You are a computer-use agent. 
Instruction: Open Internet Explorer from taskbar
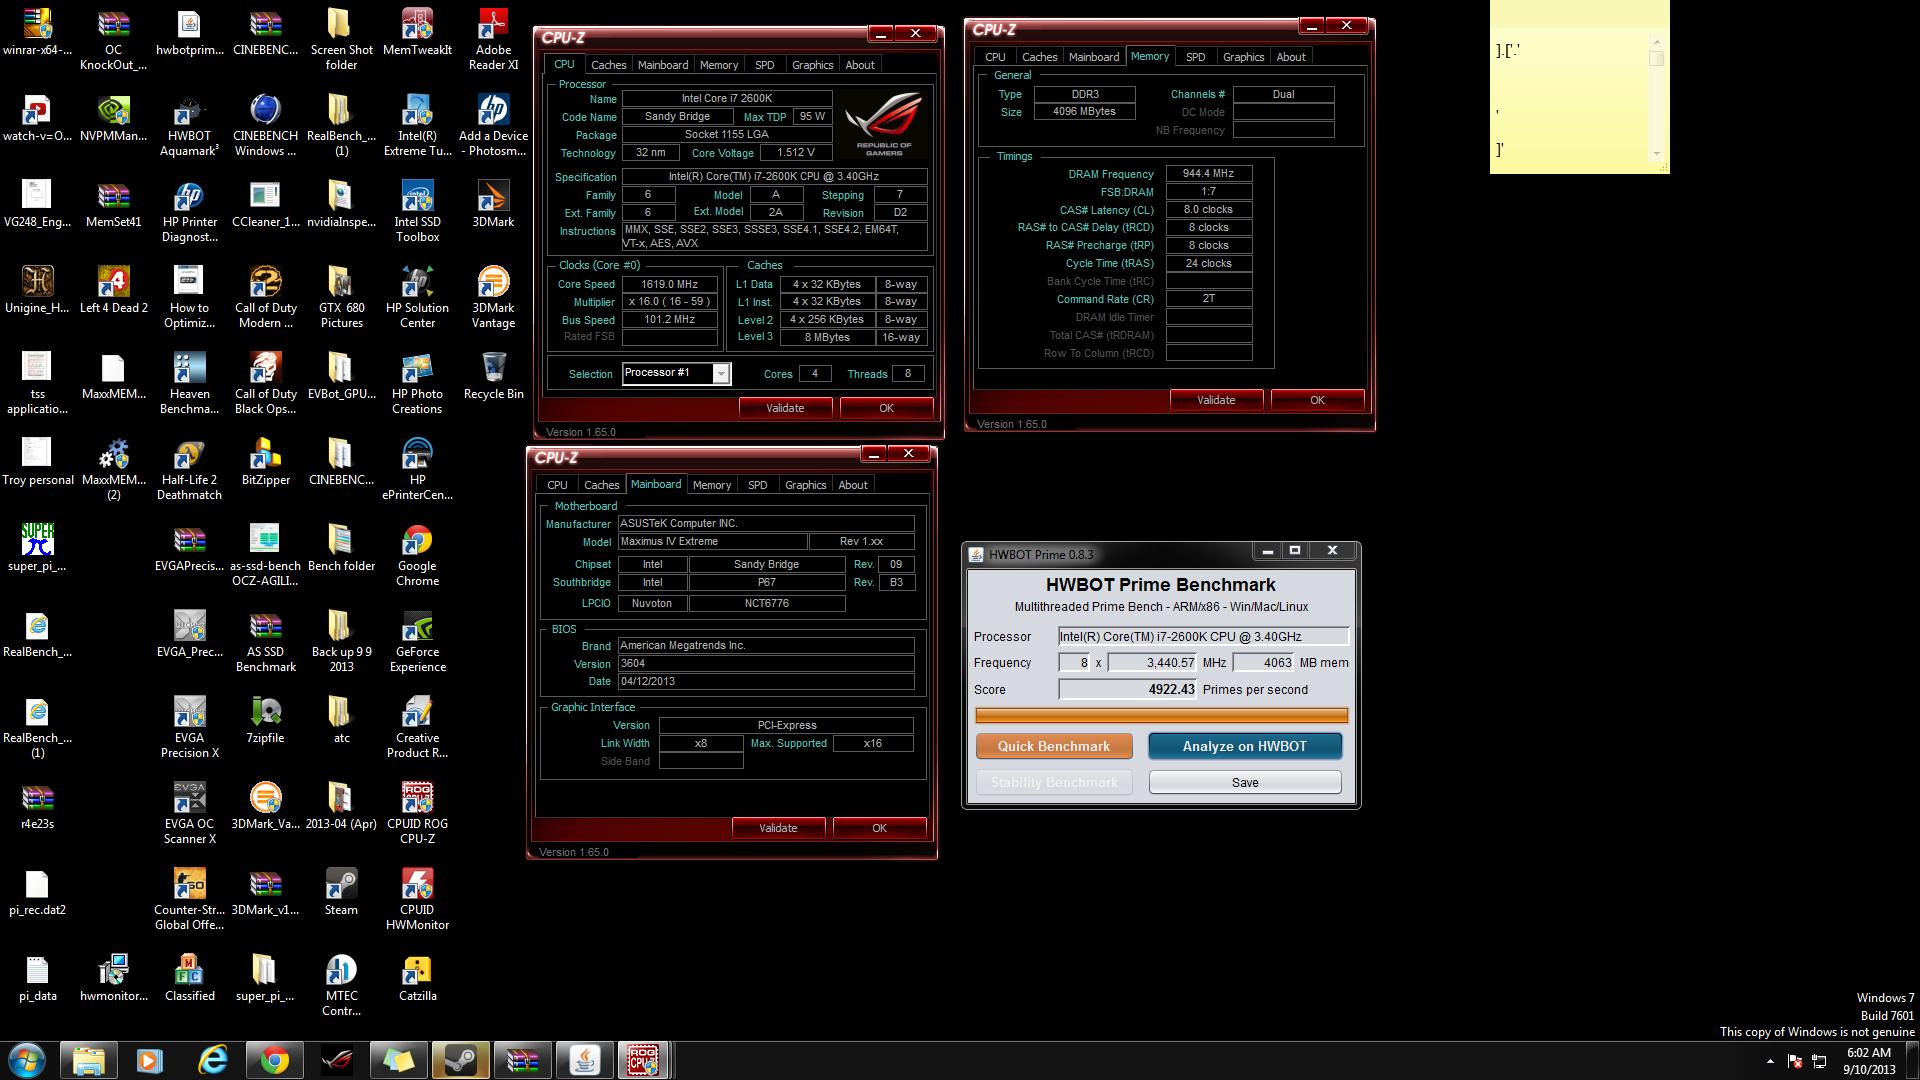click(212, 1060)
